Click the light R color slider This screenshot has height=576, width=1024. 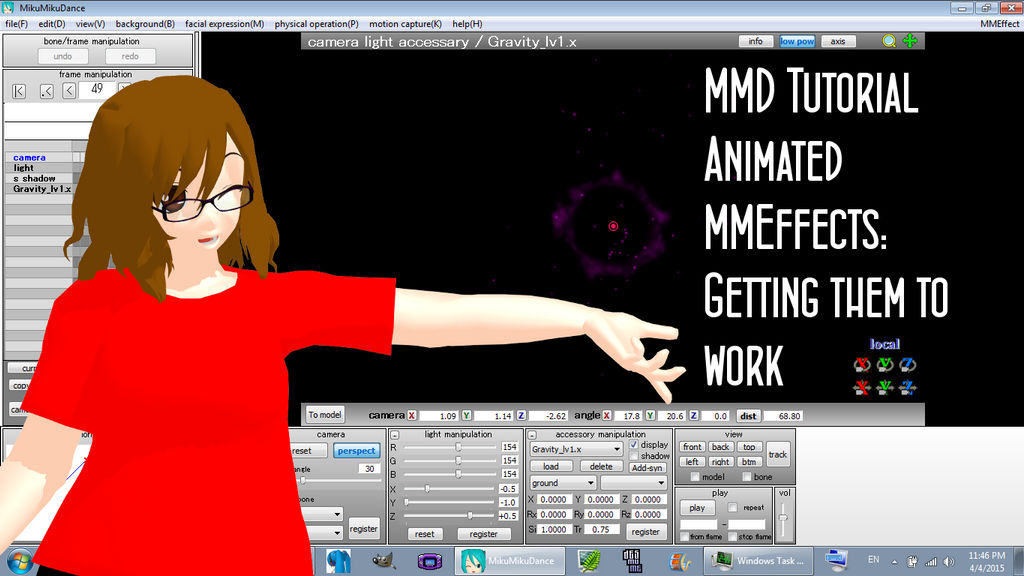(x=450, y=447)
